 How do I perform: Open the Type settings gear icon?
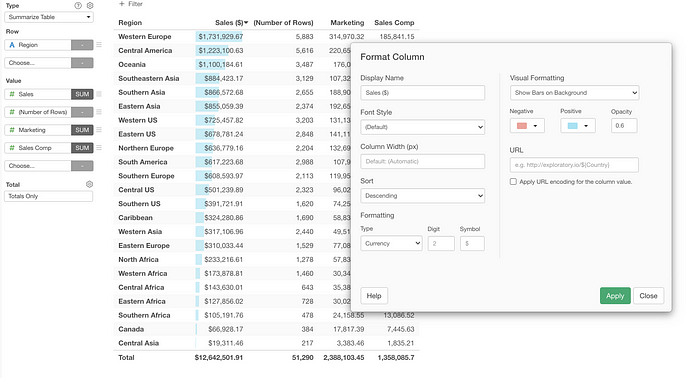[90, 5]
